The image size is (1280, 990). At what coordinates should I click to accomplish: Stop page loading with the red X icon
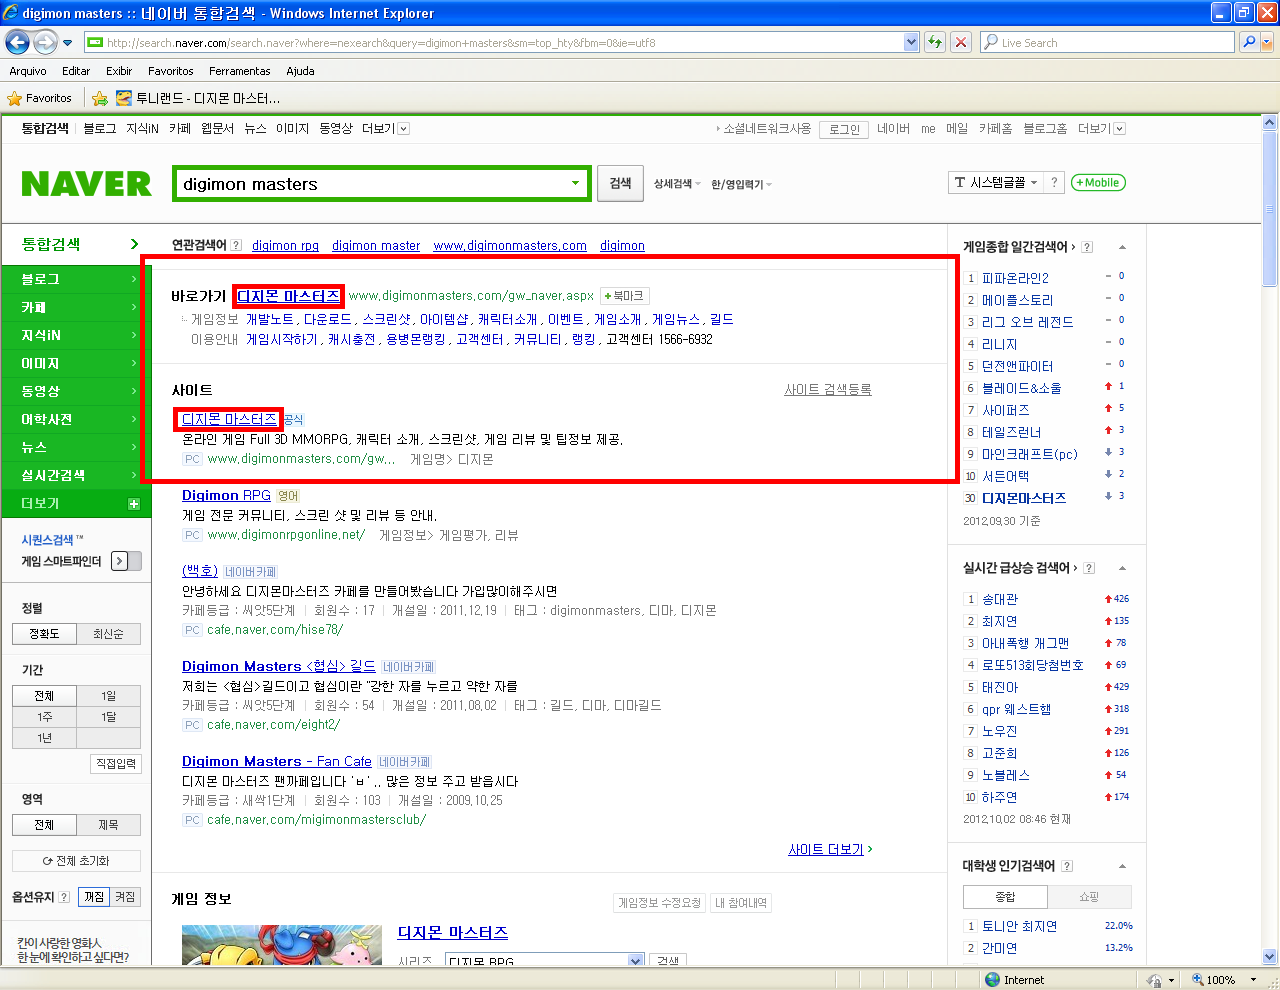pyautogui.click(x=961, y=42)
